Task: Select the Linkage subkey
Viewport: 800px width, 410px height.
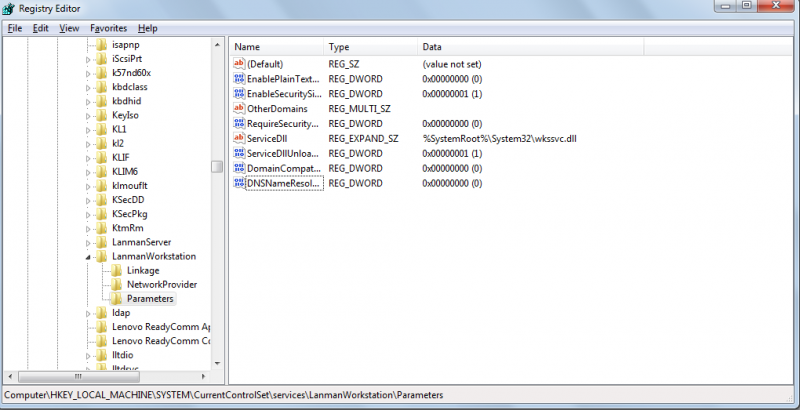Action: (143, 270)
